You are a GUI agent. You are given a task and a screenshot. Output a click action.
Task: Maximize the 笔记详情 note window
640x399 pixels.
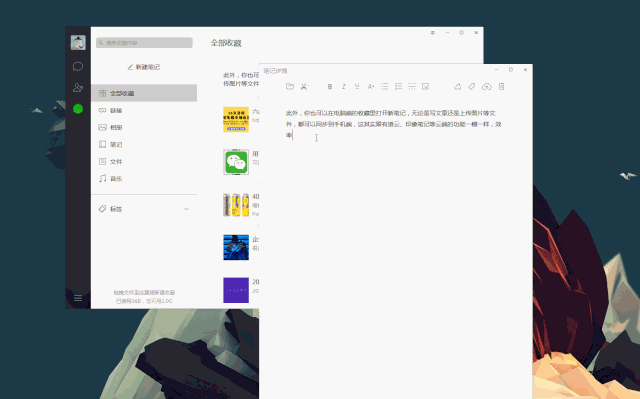tap(511, 70)
